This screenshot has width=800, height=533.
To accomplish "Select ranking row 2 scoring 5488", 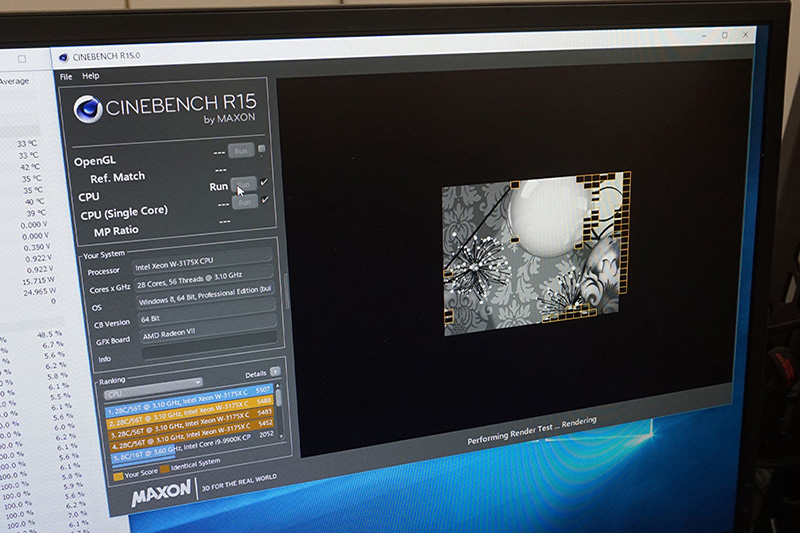I will point(190,412).
